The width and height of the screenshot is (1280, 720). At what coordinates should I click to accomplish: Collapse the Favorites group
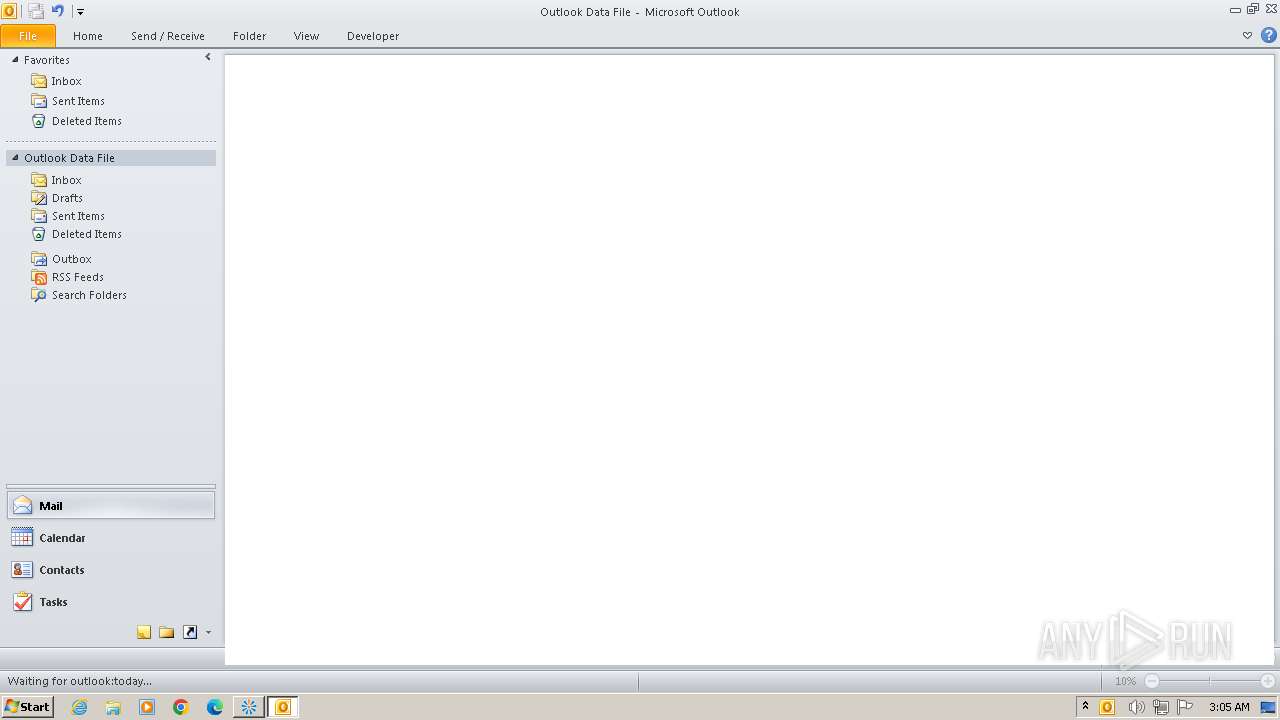pyautogui.click(x=15, y=60)
